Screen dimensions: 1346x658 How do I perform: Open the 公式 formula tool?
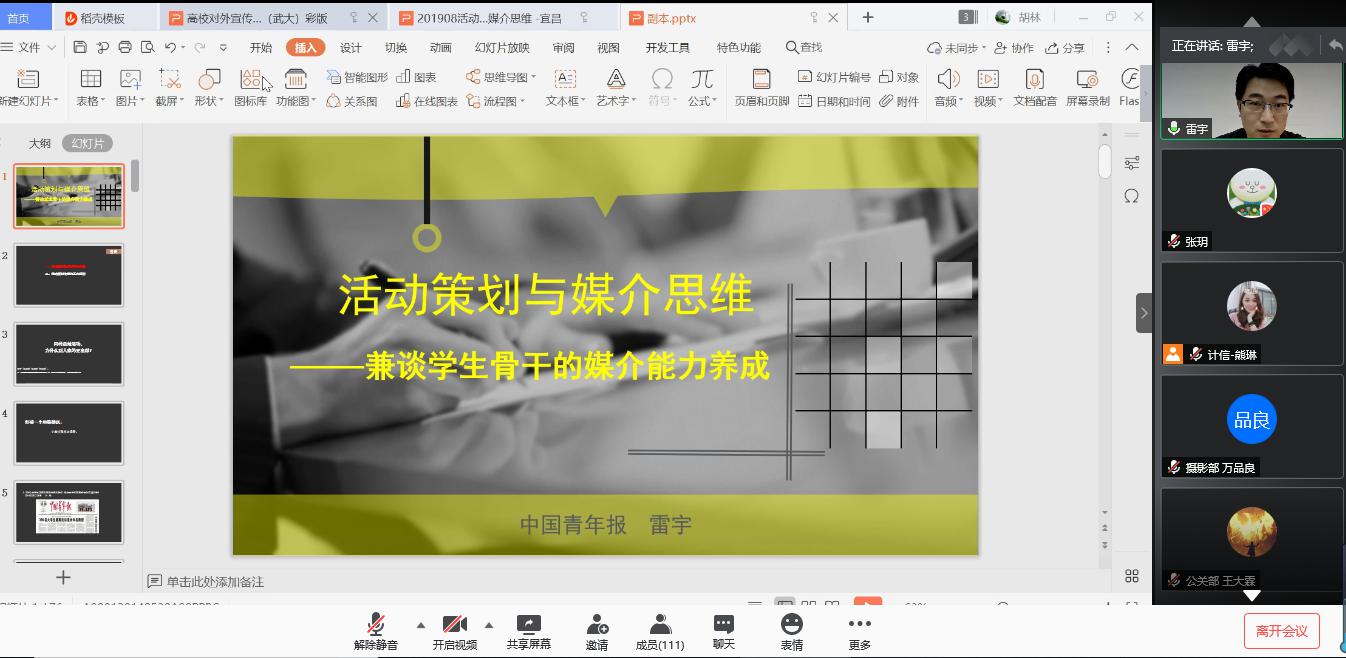[702, 80]
